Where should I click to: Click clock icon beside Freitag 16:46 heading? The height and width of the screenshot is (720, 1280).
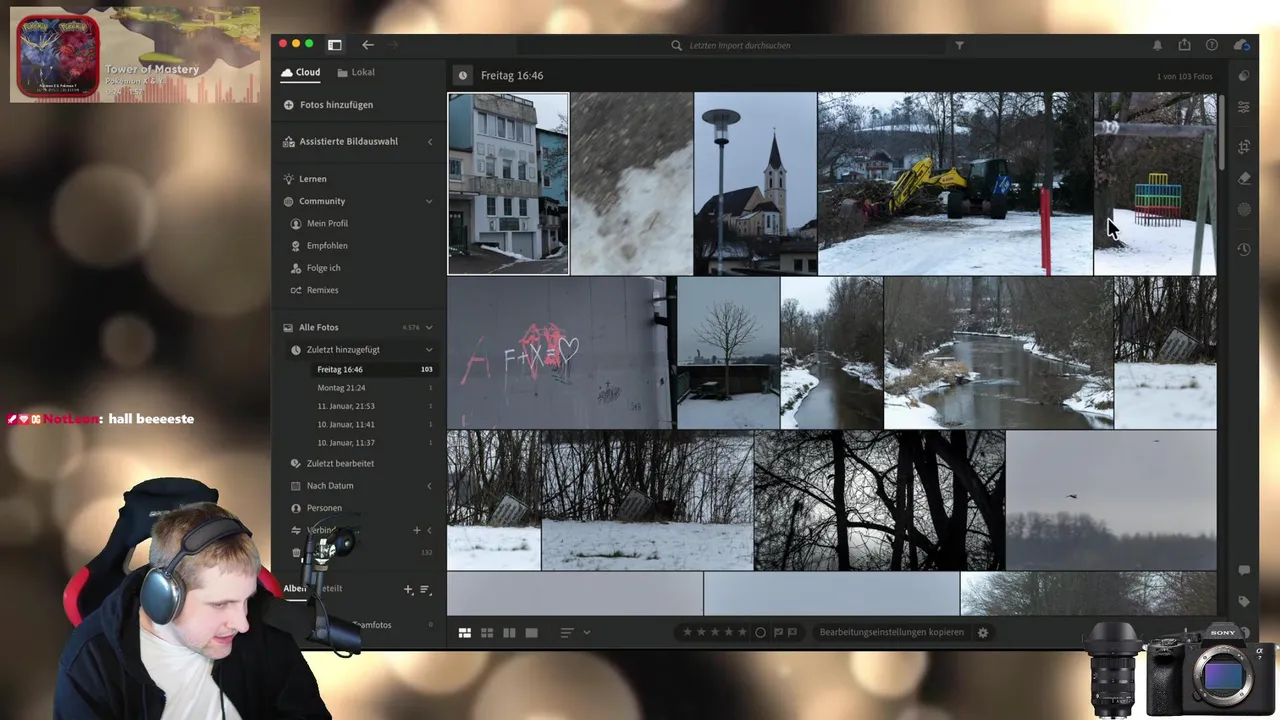[462, 75]
